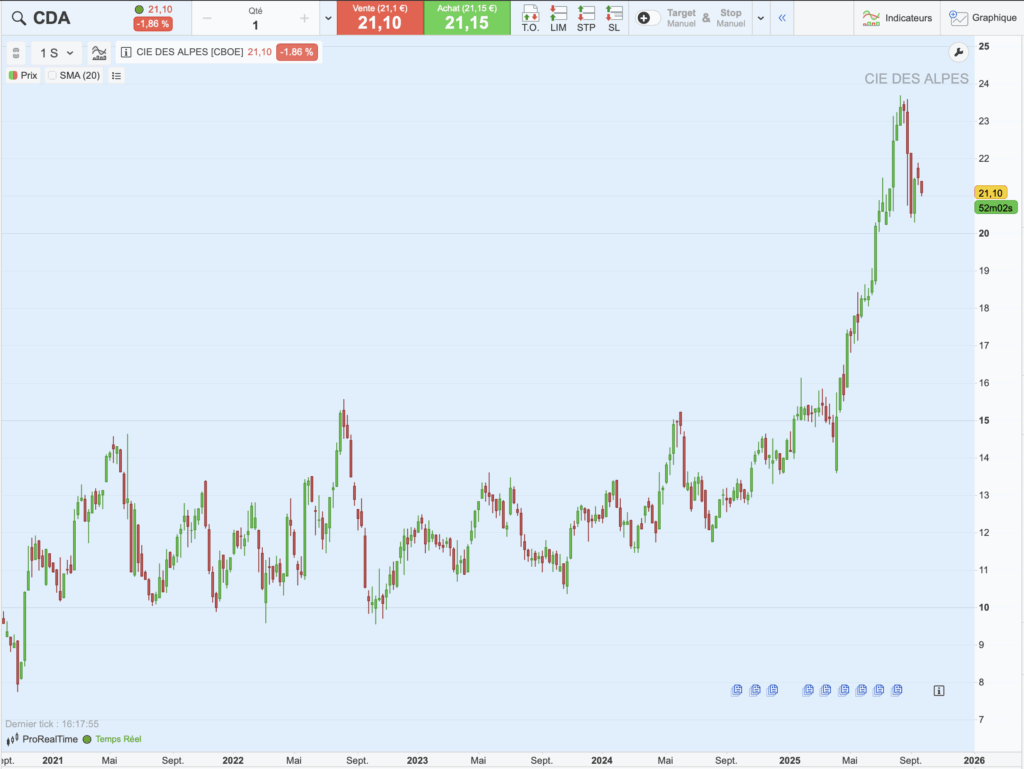
Task: Open the info icon near the bottom timeline
Action: coord(938,689)
